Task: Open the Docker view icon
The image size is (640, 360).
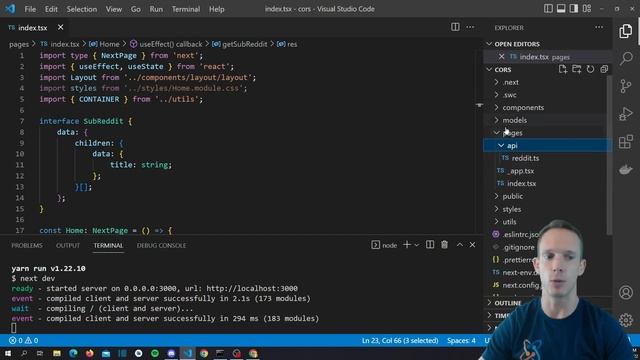Action: click(x=625, y=169)
